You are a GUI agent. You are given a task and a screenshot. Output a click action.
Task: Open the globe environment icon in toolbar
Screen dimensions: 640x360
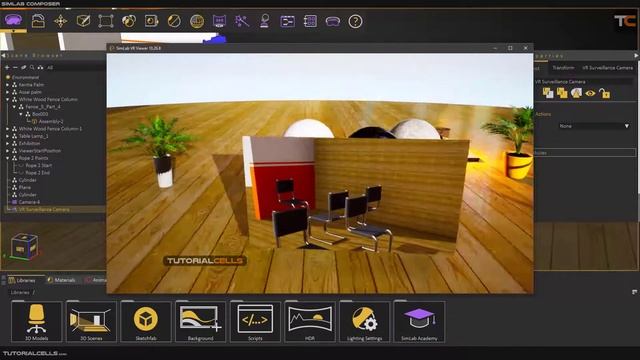197,21
